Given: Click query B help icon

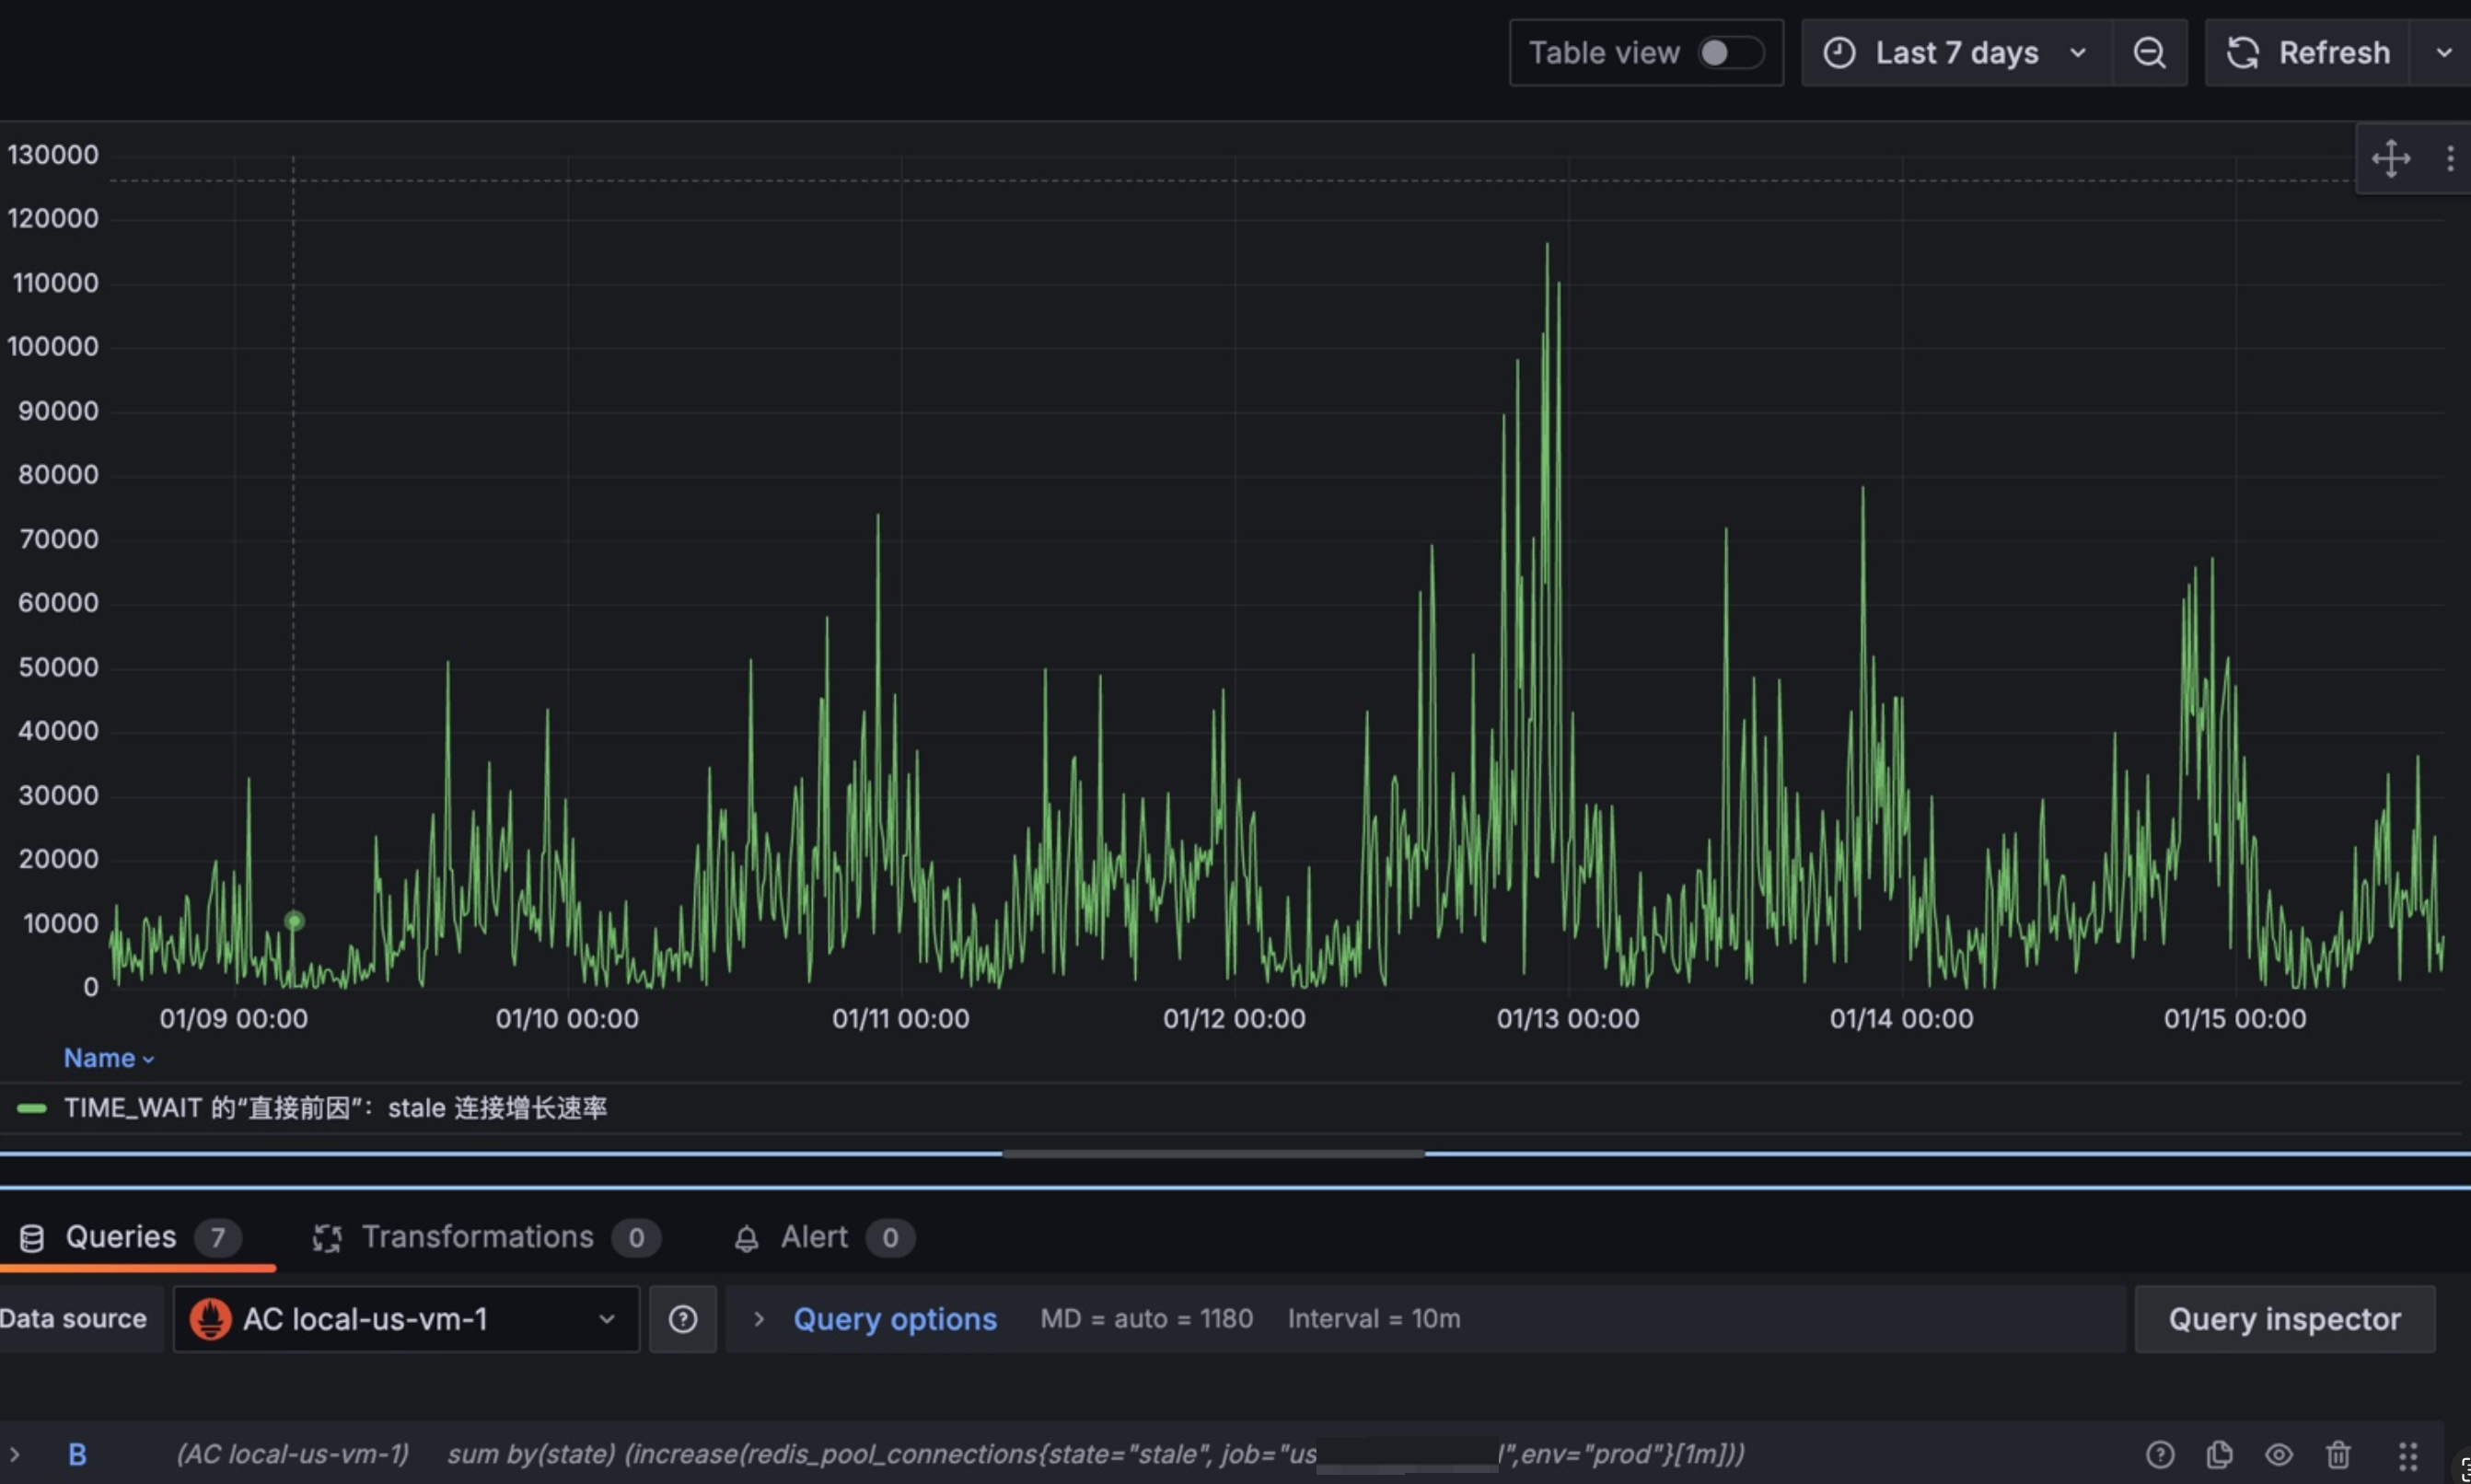Looking at the screenshot, I should coord(2160,1454).
